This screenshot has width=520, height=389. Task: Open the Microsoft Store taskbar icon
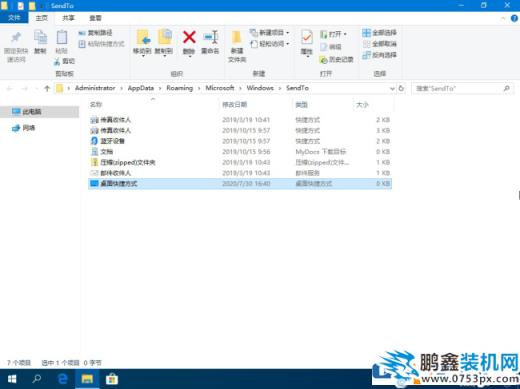point(112,379)
